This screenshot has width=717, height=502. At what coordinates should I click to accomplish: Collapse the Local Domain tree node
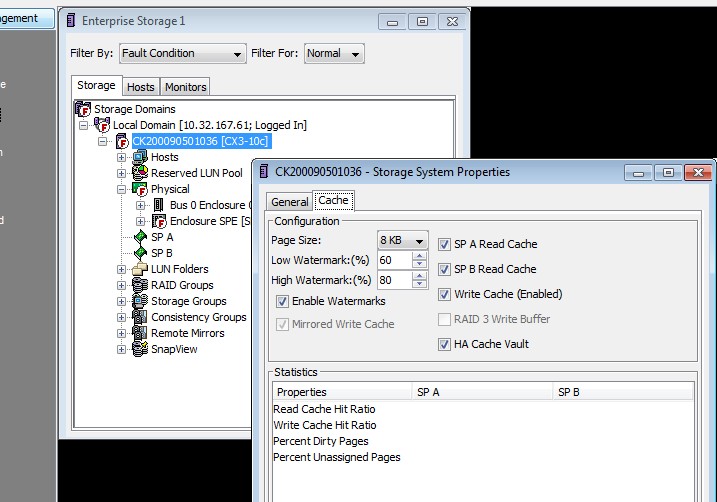pos(84,125)
